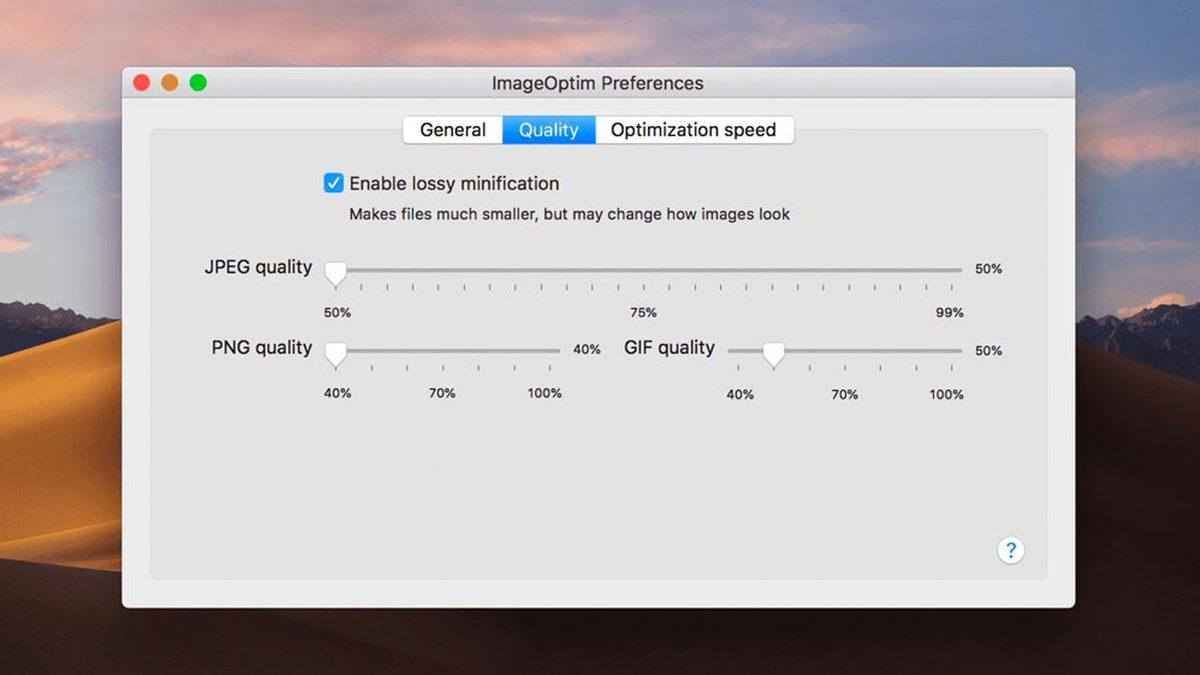This screenshot has height=675, width=1200.
Task: Toggle the Enable lossy minification checkbox
Action: point(333,183)
